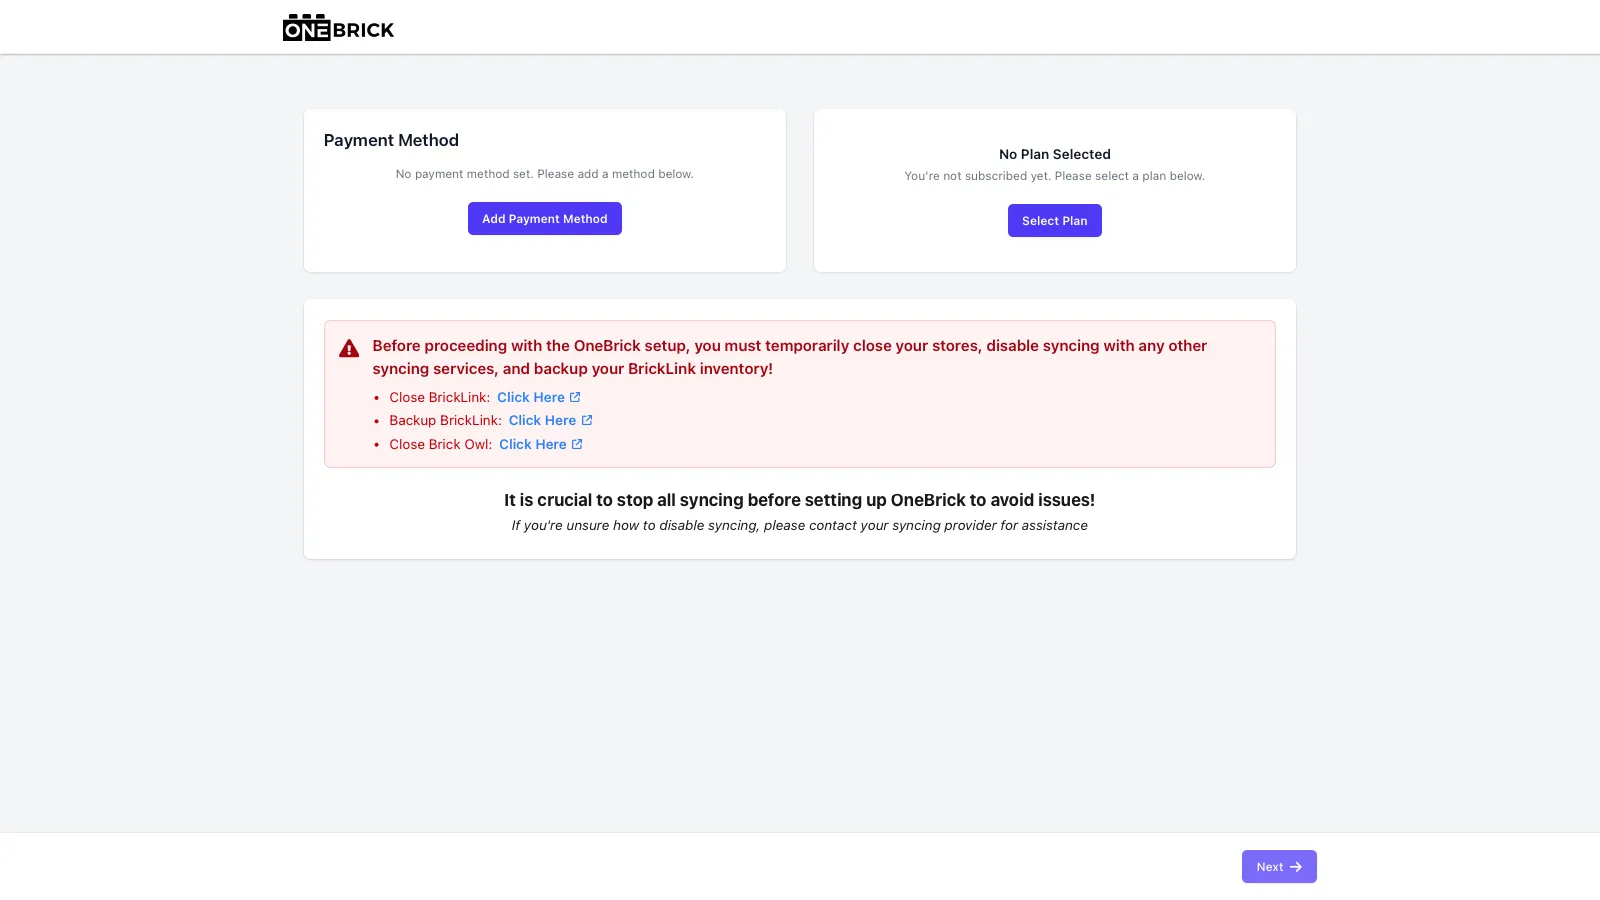
Task: Click the Select Plan button
Action: click(1055, 221)
